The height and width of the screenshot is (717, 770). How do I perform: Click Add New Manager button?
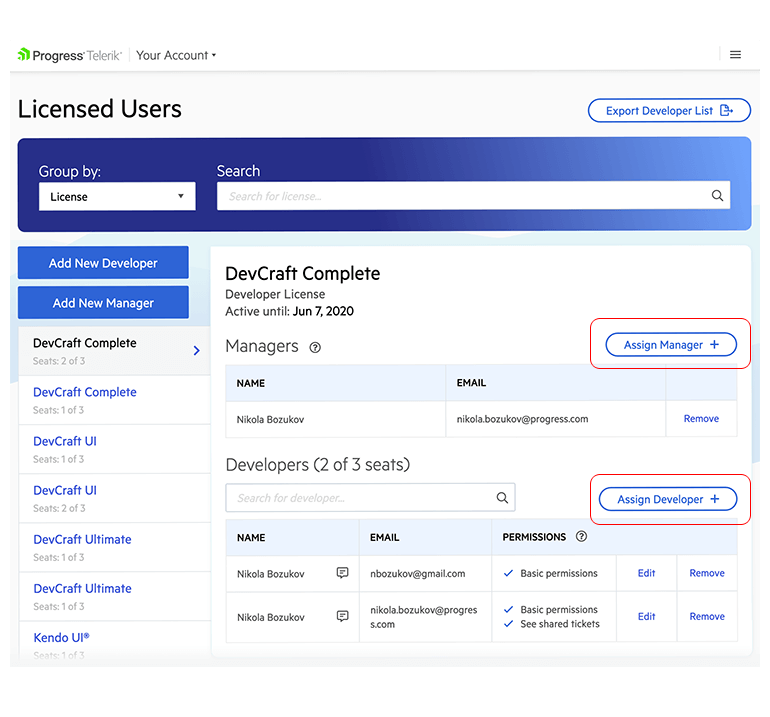tap(103, 303)
